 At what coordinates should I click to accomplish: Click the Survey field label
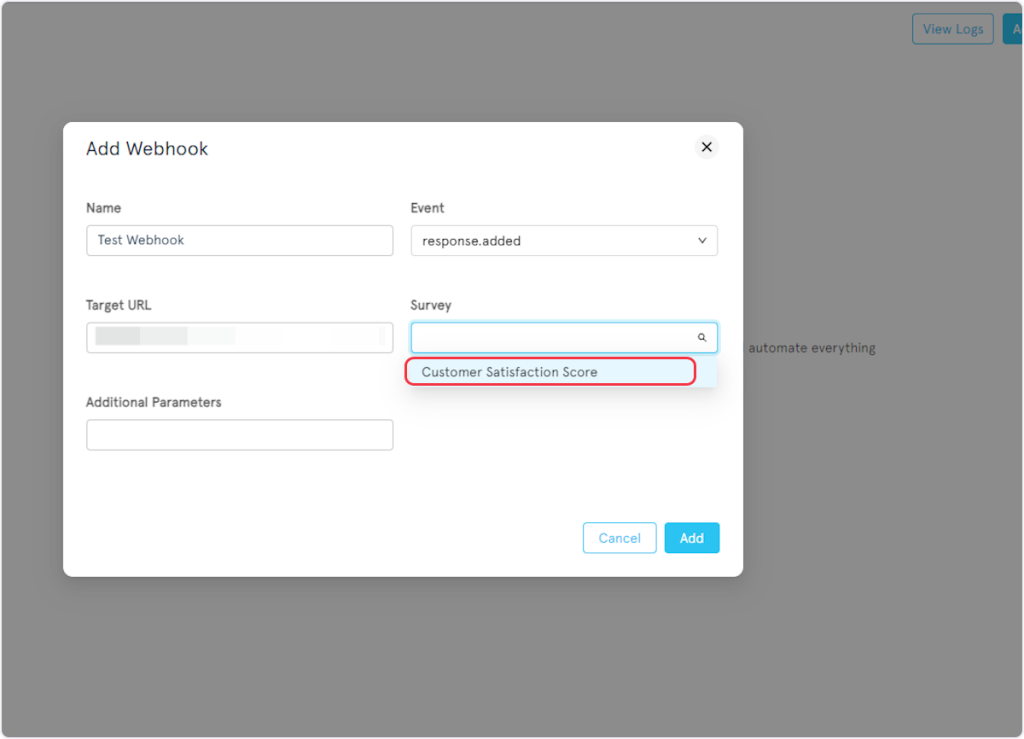click(x=430, y=305)
